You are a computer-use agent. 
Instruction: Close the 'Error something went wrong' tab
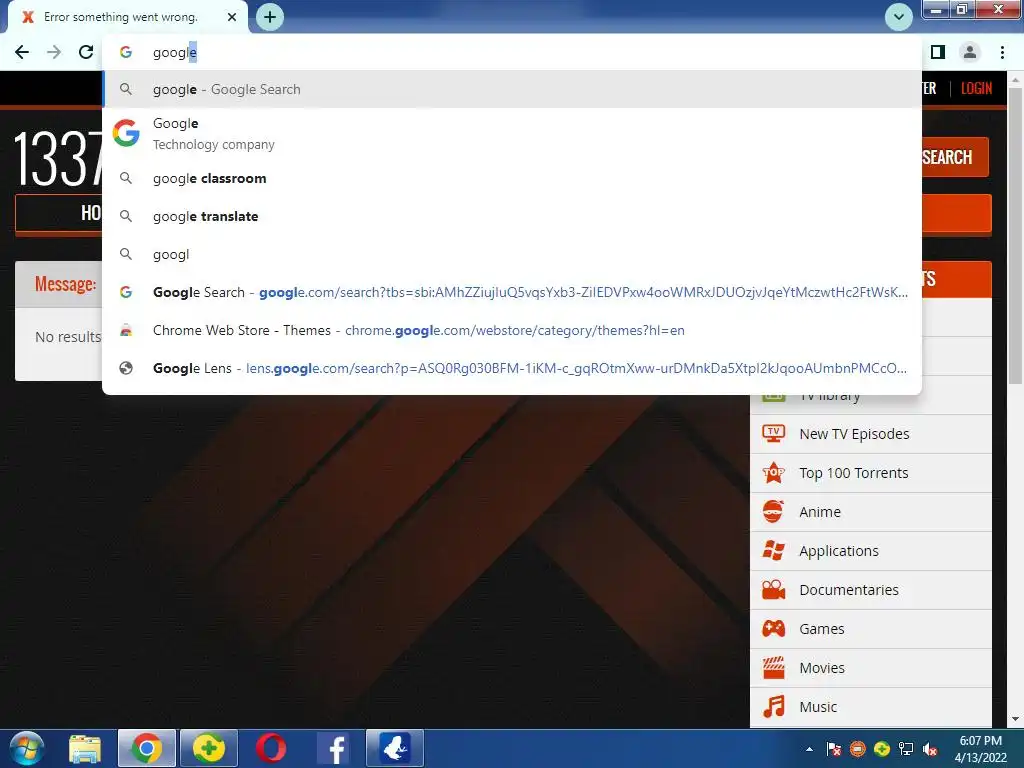click(232, 17)
